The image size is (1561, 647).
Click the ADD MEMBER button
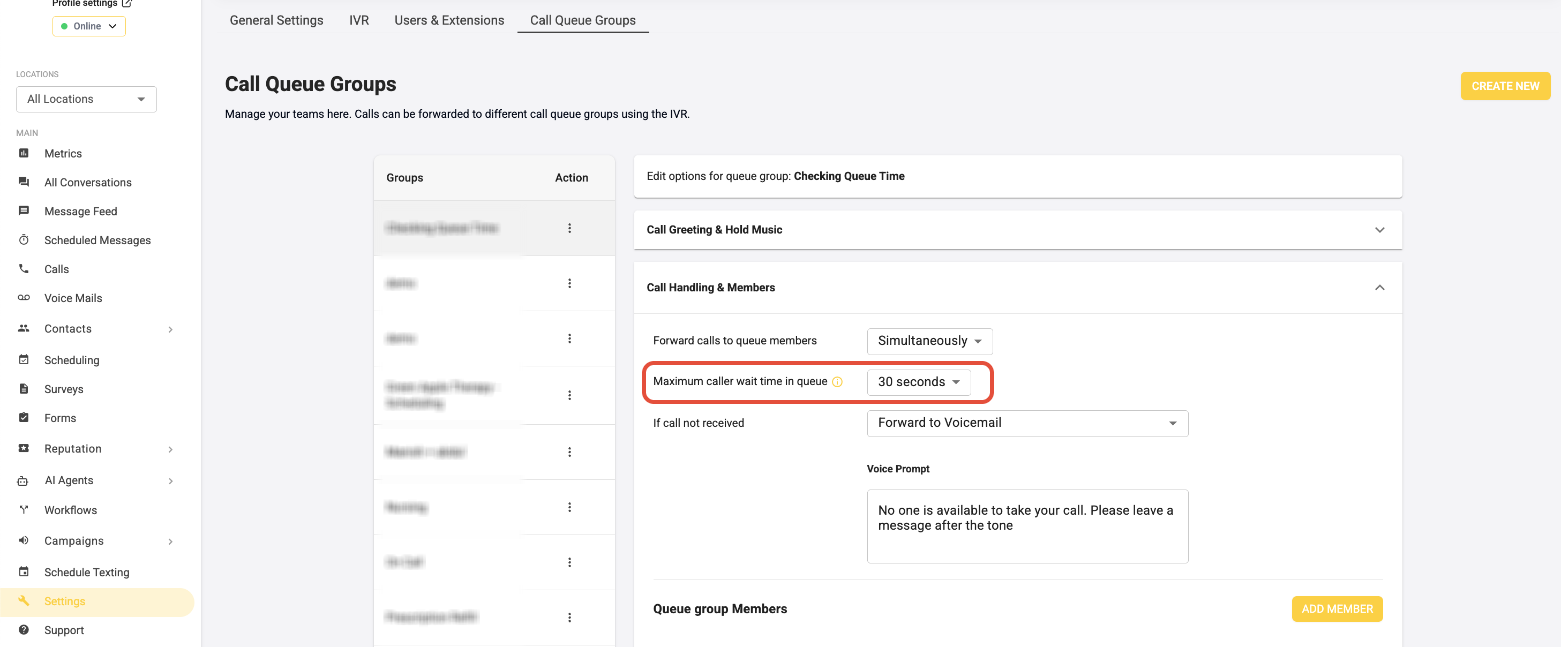click(1336, 609)
